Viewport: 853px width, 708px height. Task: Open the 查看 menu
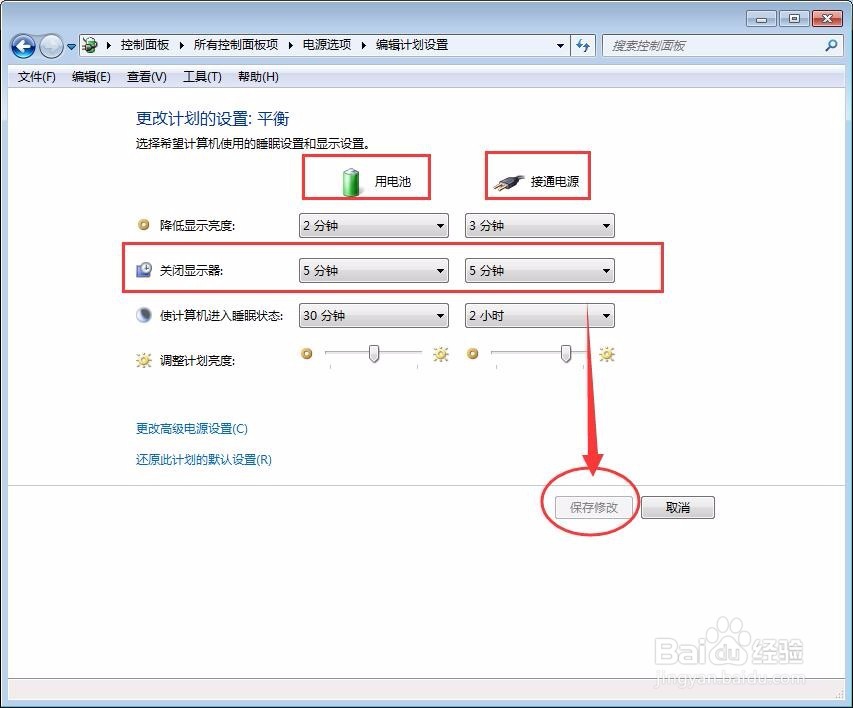click(x=146, y=76)
